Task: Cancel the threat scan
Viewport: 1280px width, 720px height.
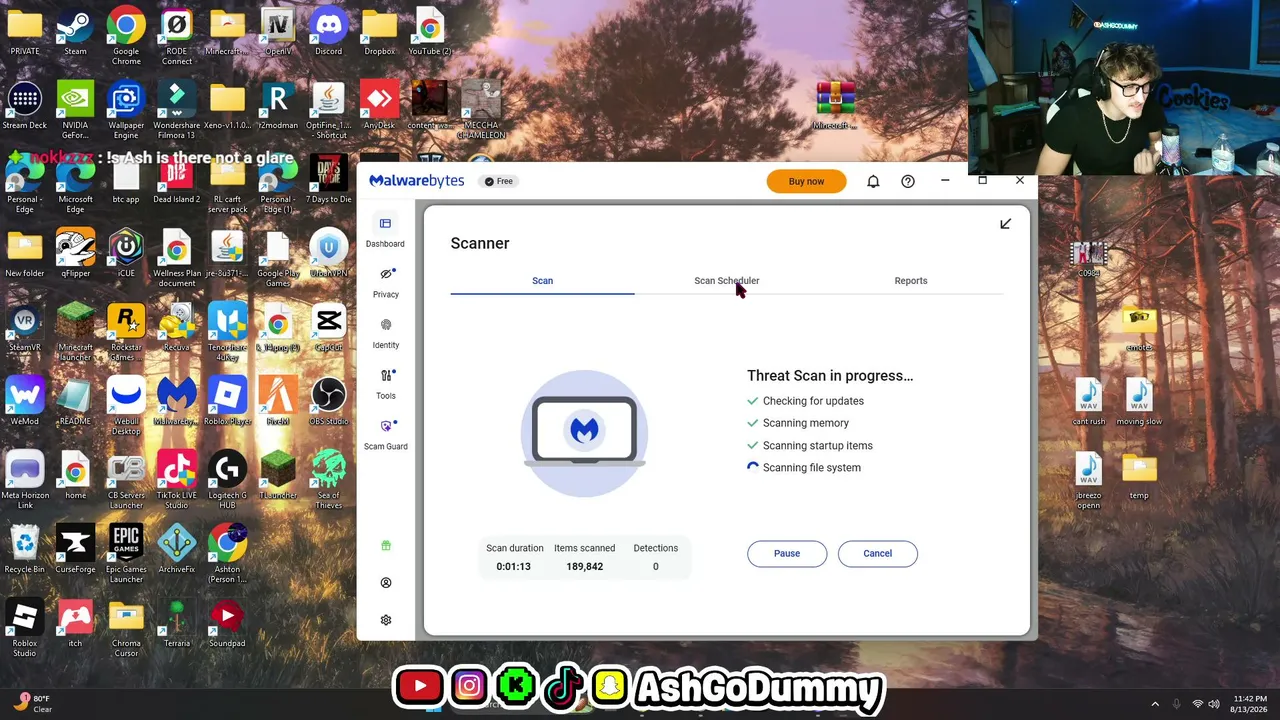Action: click(x=877, y=553)
